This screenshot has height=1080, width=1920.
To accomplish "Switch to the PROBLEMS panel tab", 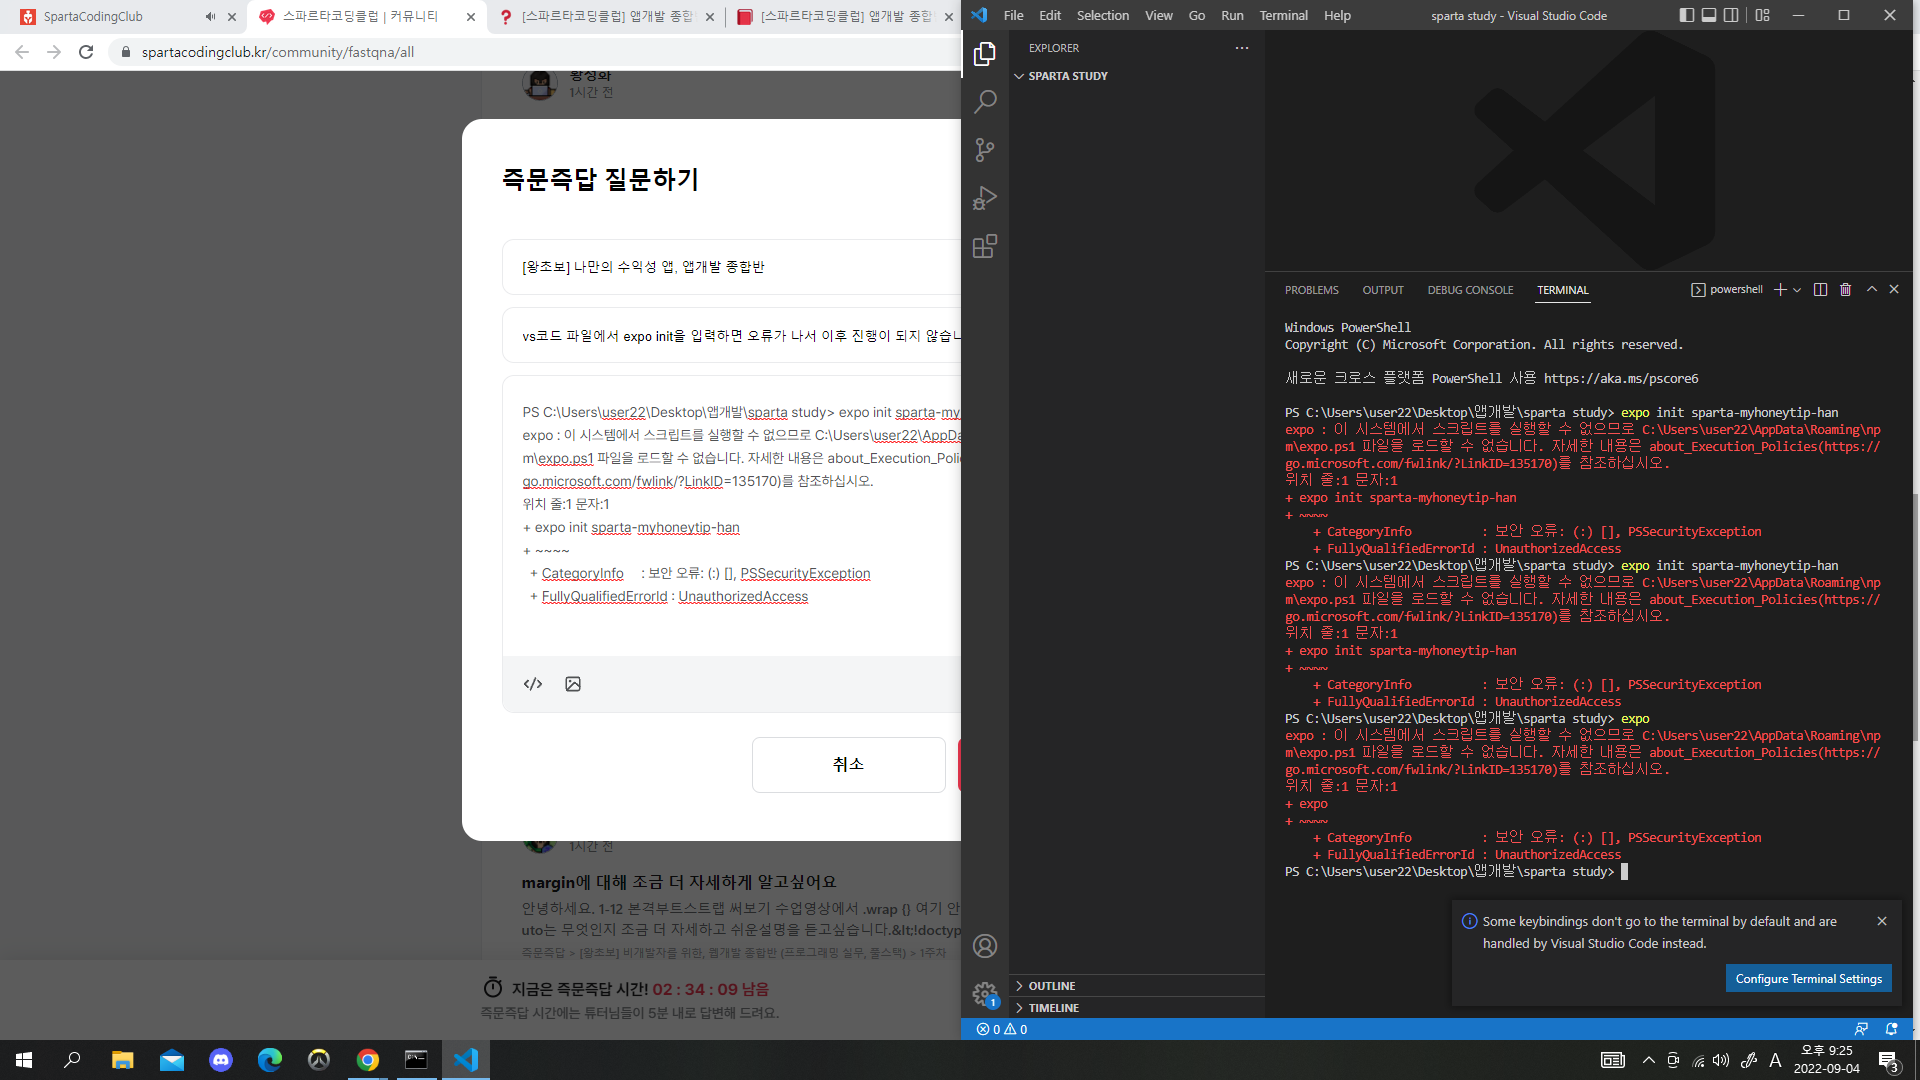I will click(x=1311, y=290).
